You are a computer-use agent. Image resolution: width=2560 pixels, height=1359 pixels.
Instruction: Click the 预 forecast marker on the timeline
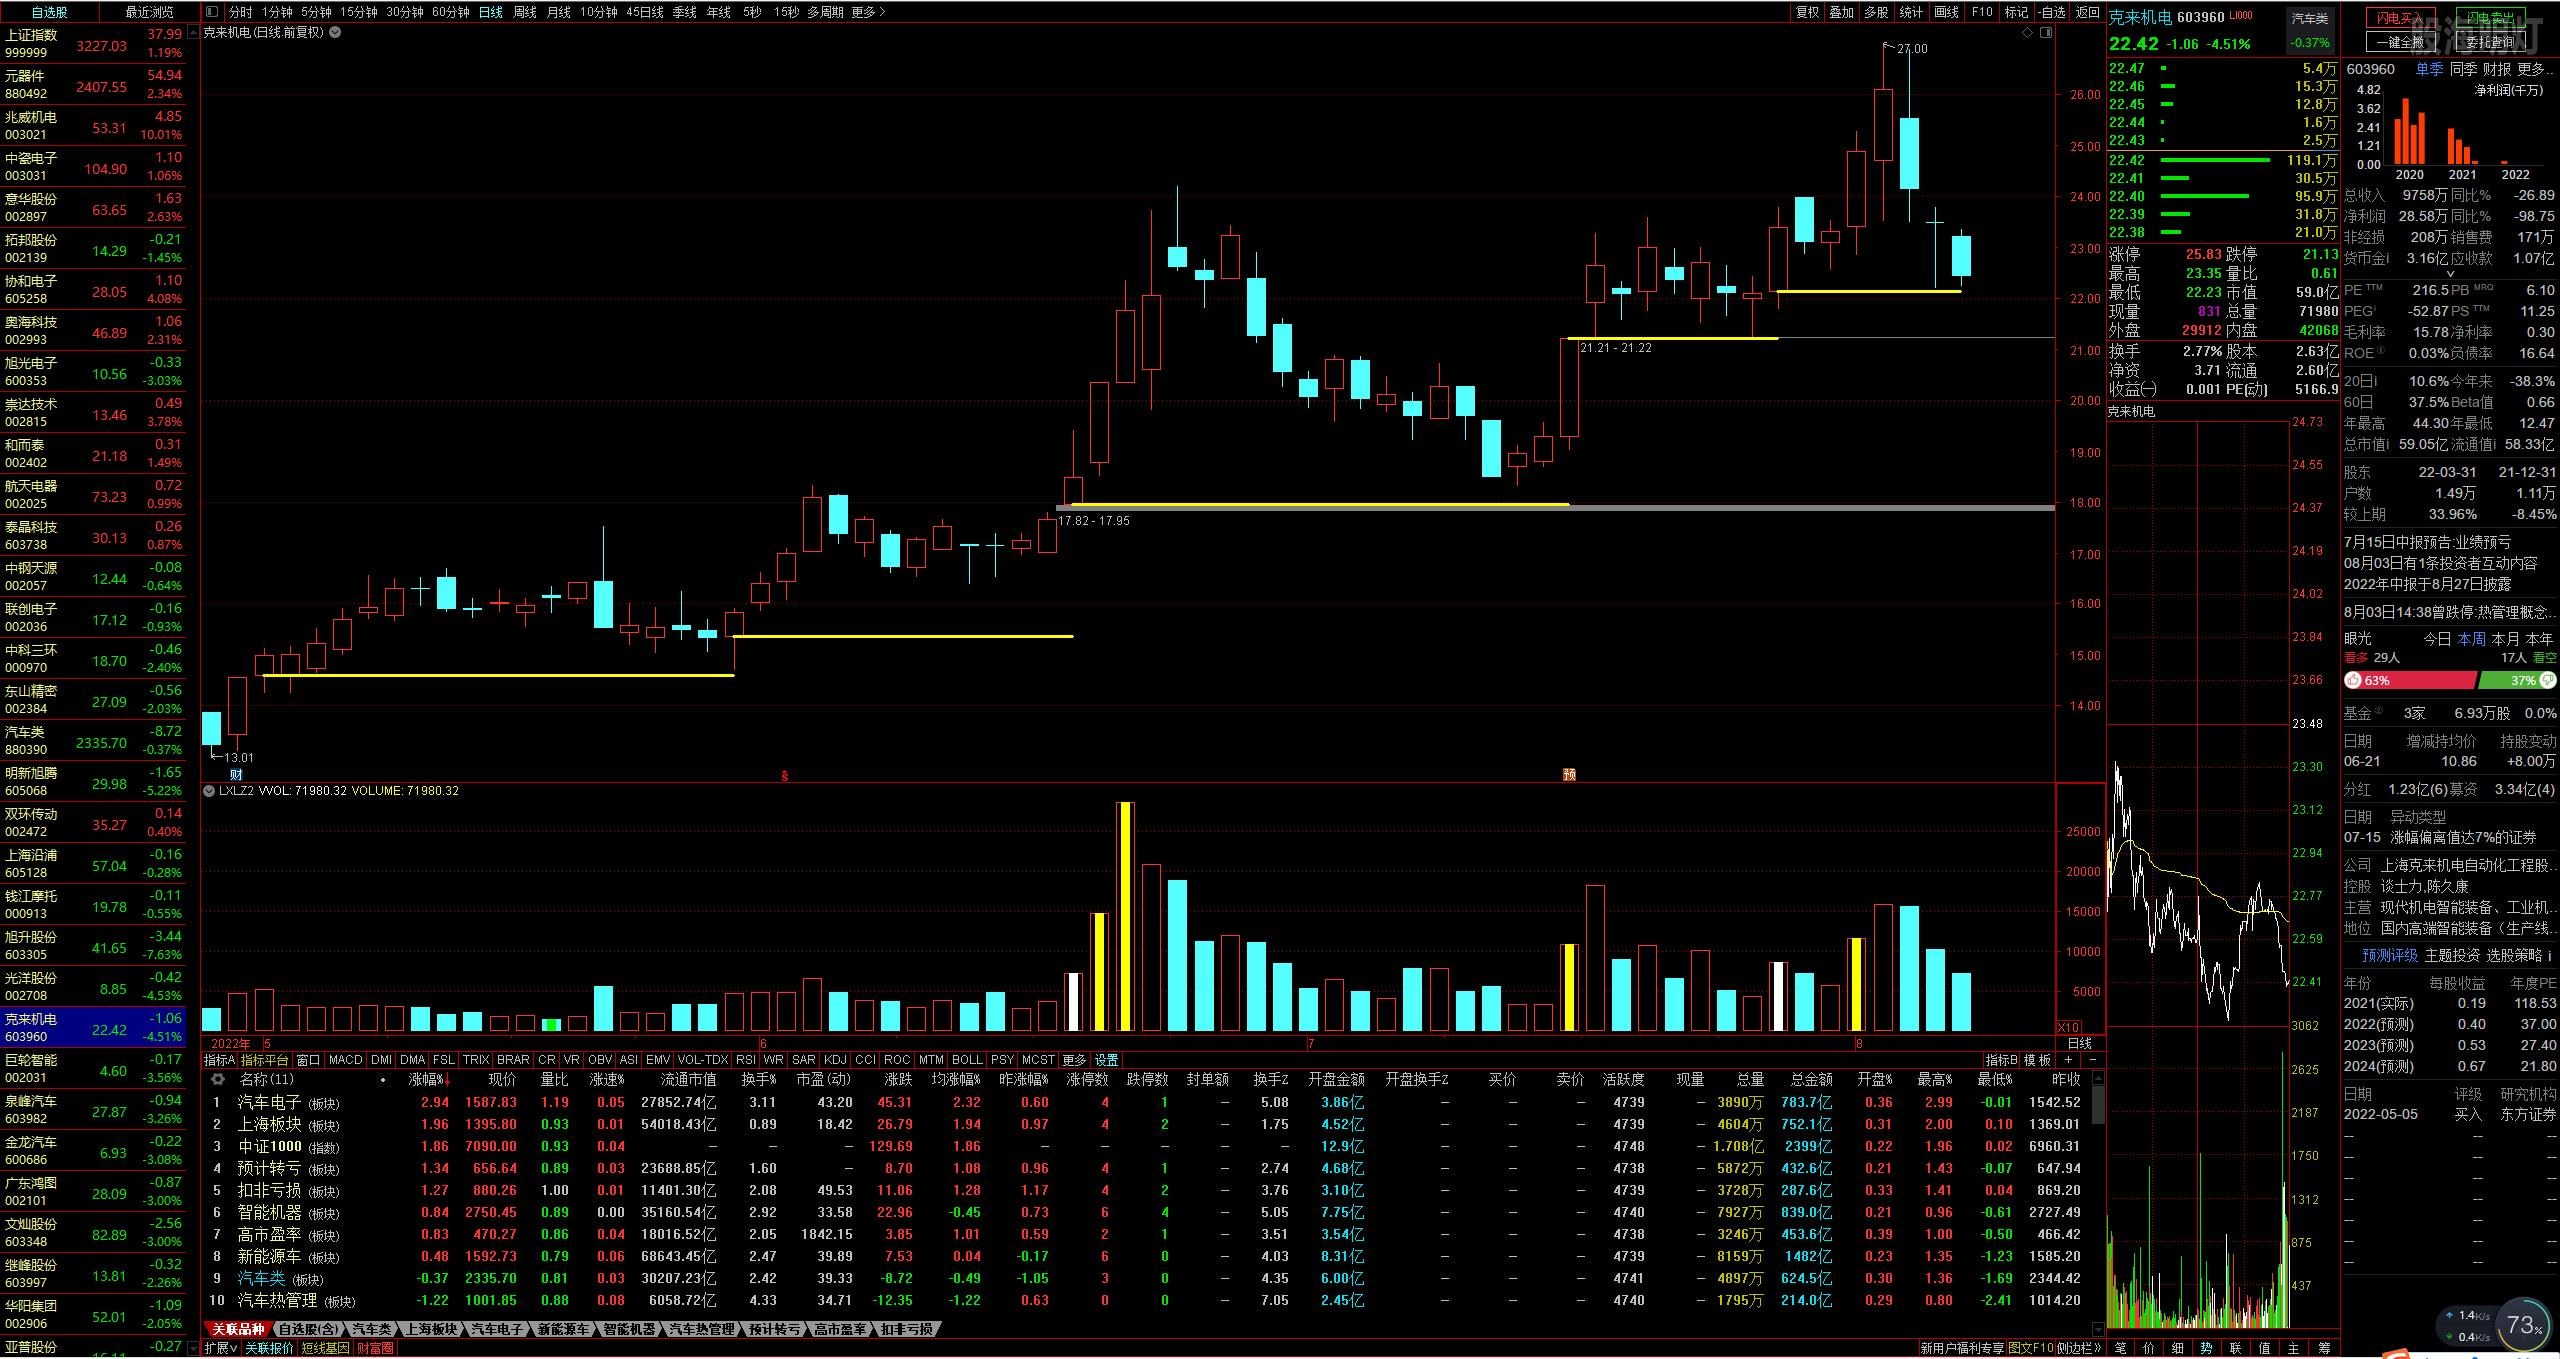click(1569, 775)
